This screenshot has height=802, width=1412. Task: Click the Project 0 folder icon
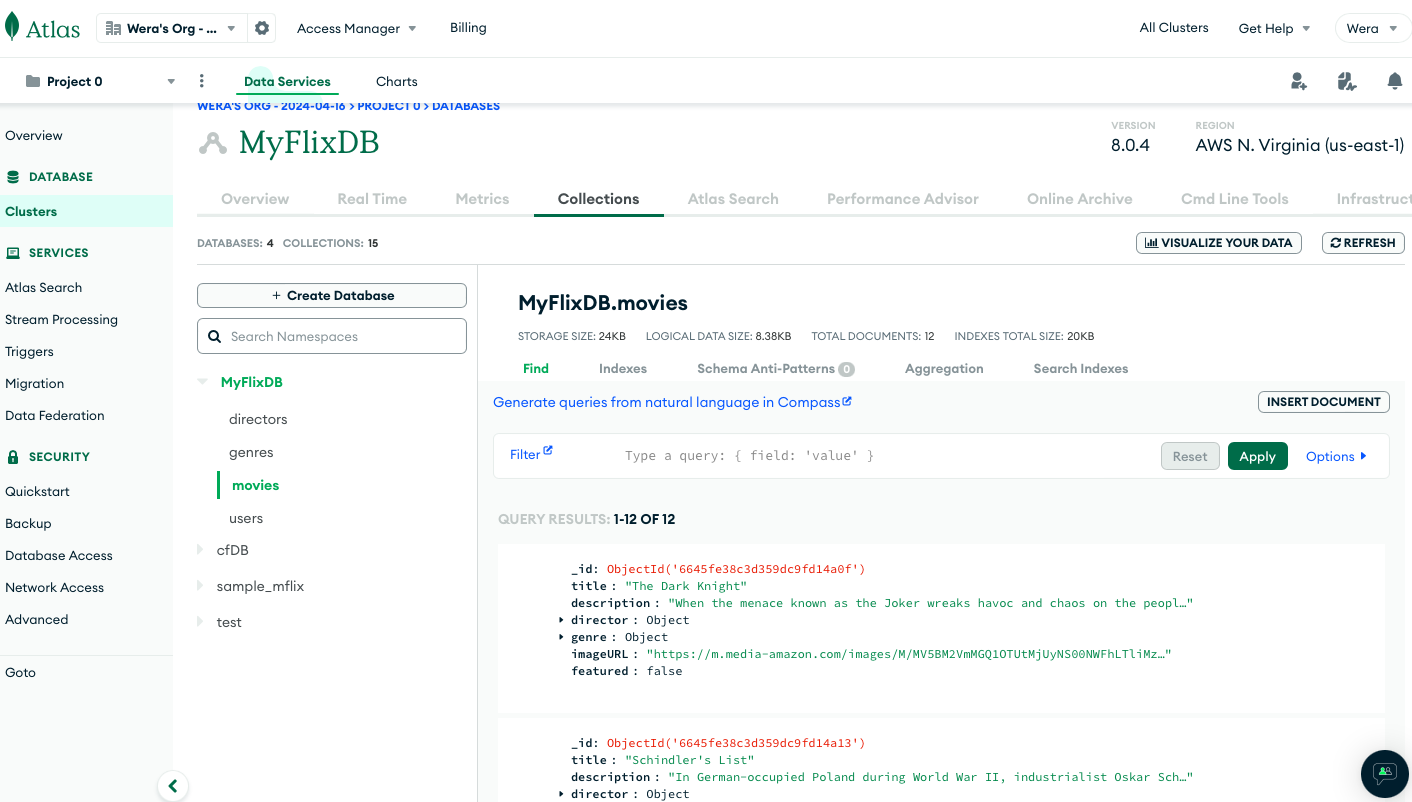(x=33, y=81)
